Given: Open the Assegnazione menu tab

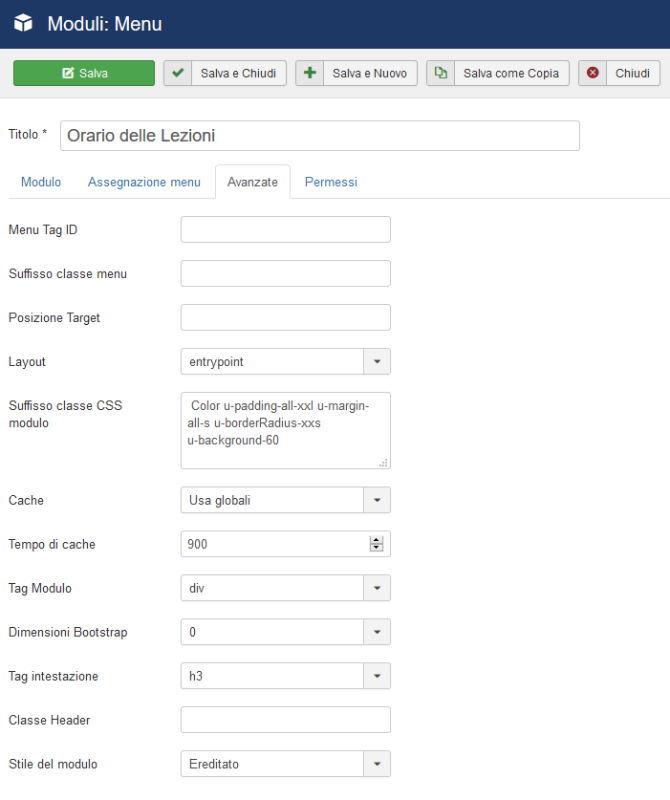Looking at the screenshot, I should pos(144,182).
